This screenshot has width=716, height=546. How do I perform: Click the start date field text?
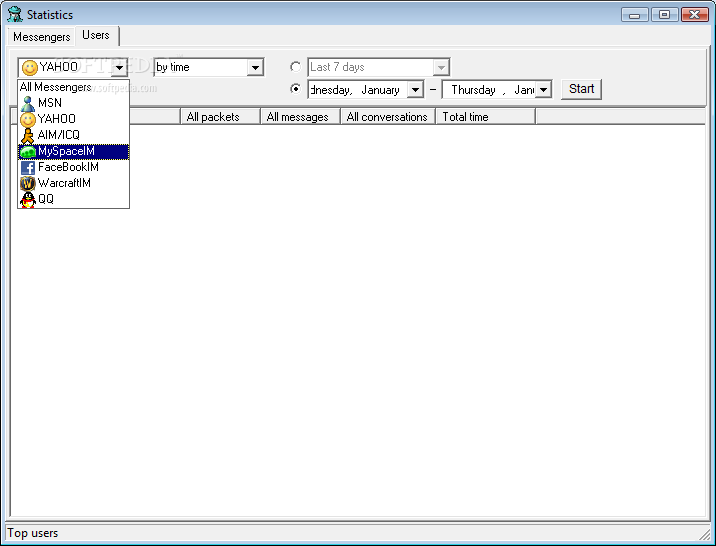355,89
